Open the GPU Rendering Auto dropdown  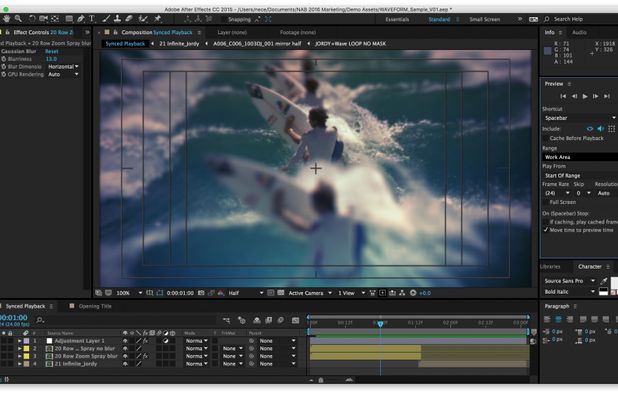(x=63, y=74)
